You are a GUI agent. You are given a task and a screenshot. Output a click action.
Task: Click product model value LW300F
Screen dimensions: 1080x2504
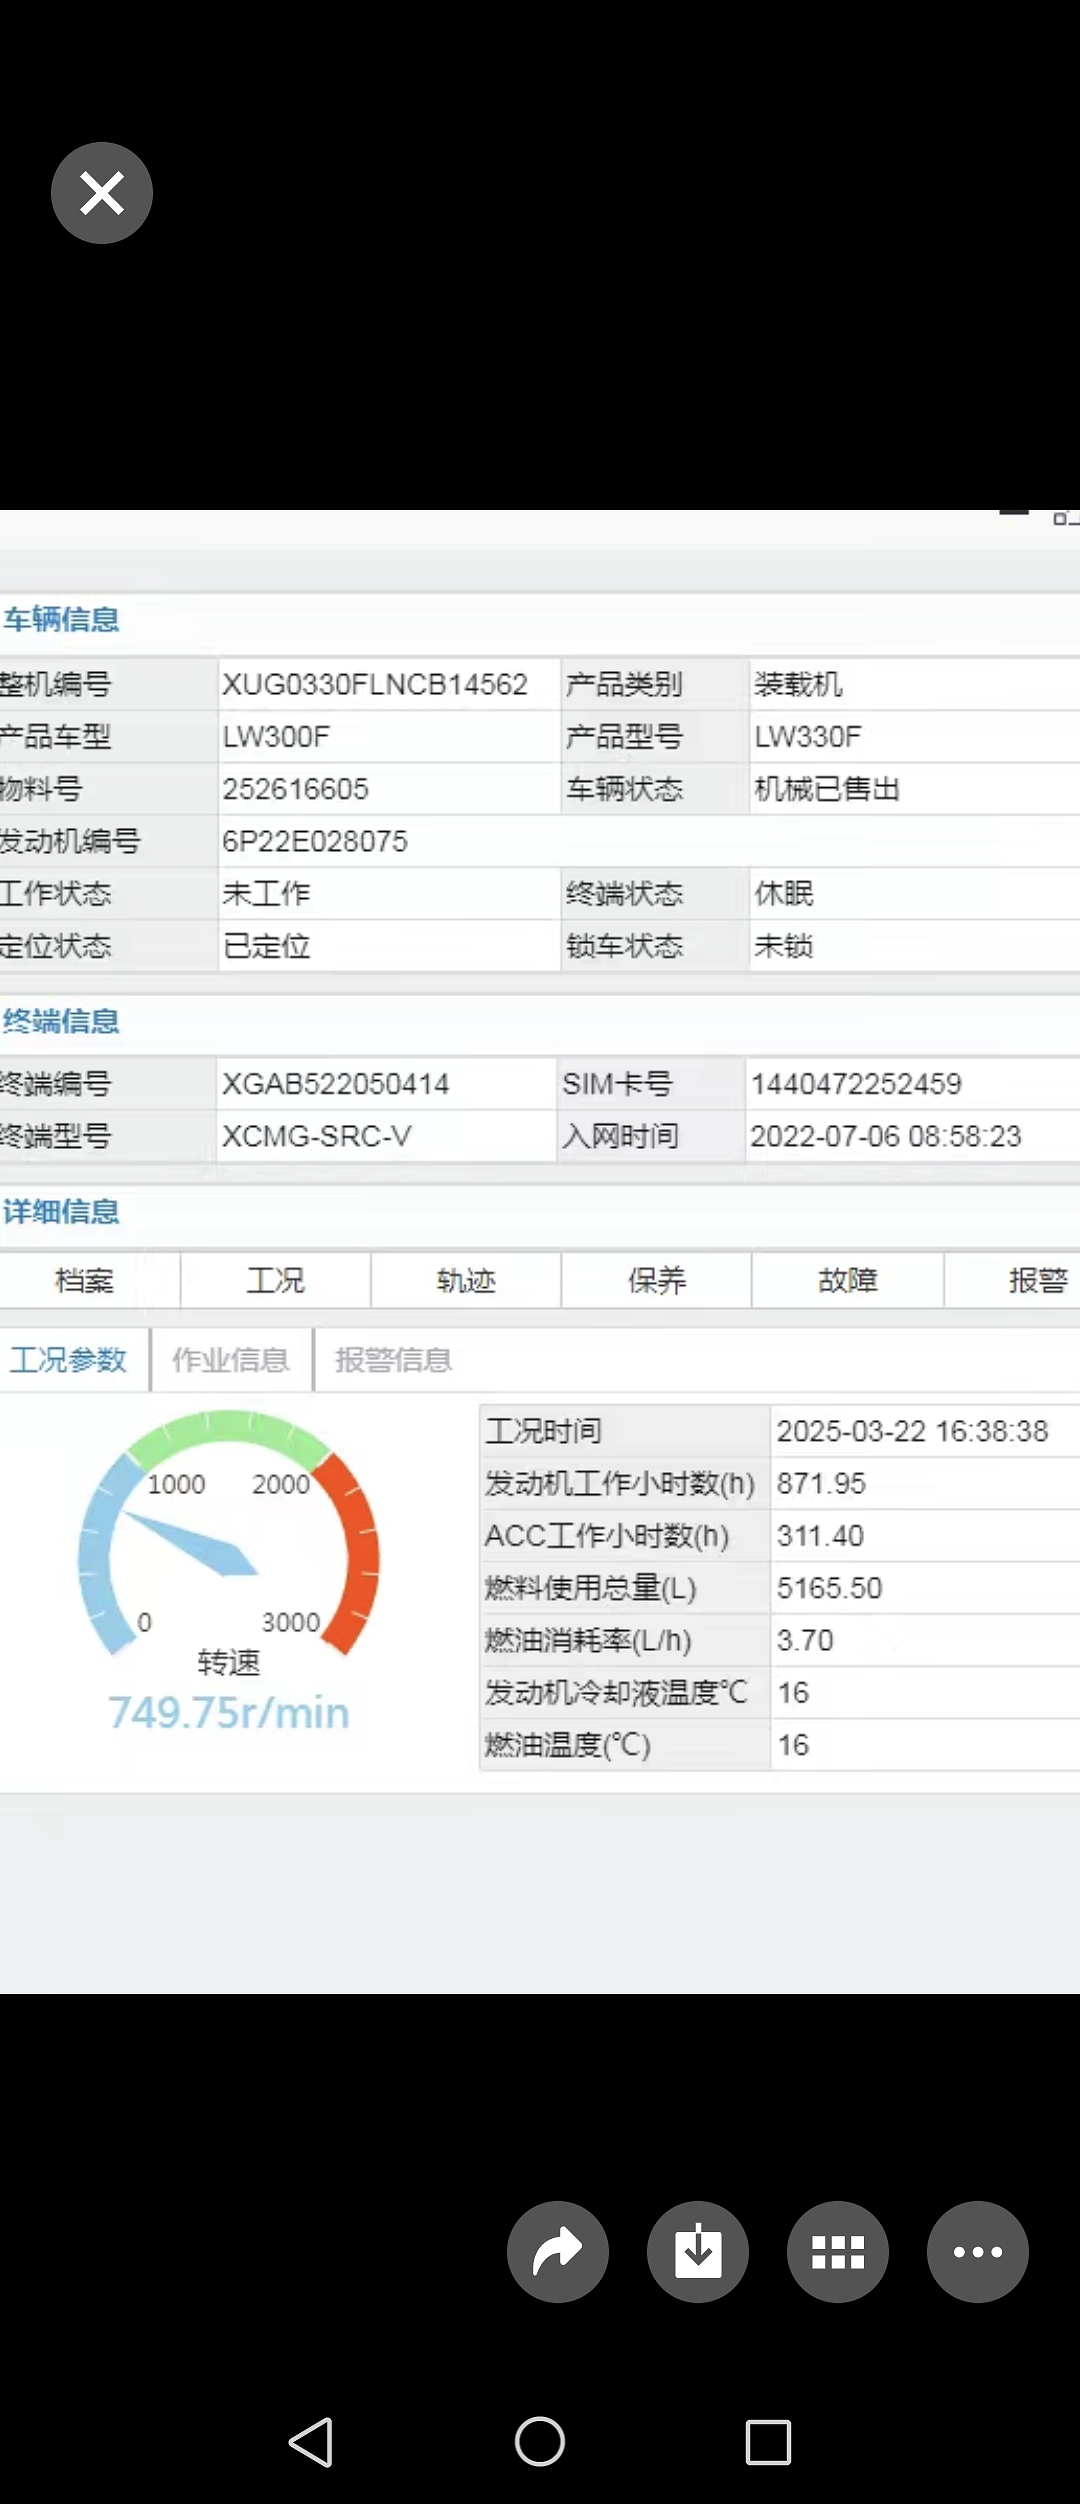(276, 737)
